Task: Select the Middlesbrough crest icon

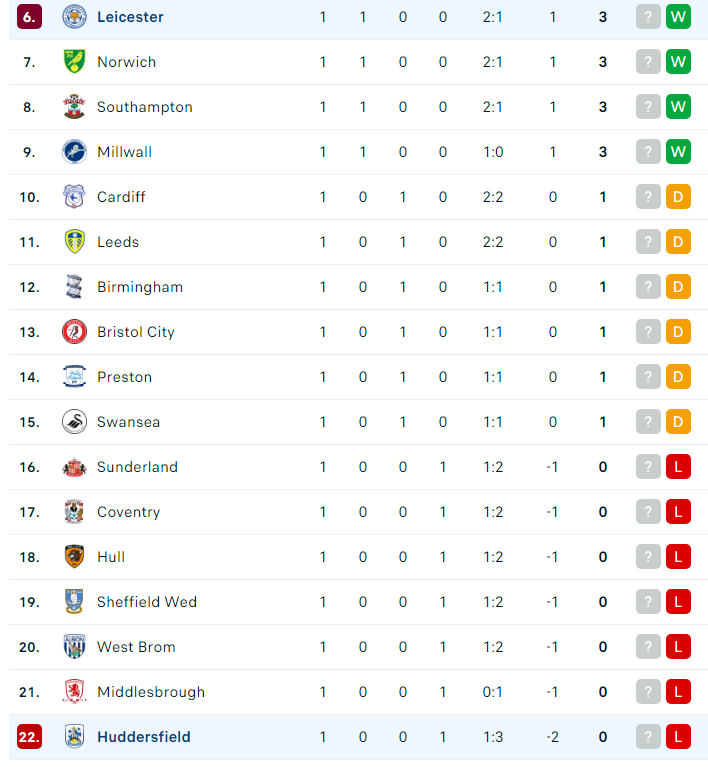Action: [74, 692]
